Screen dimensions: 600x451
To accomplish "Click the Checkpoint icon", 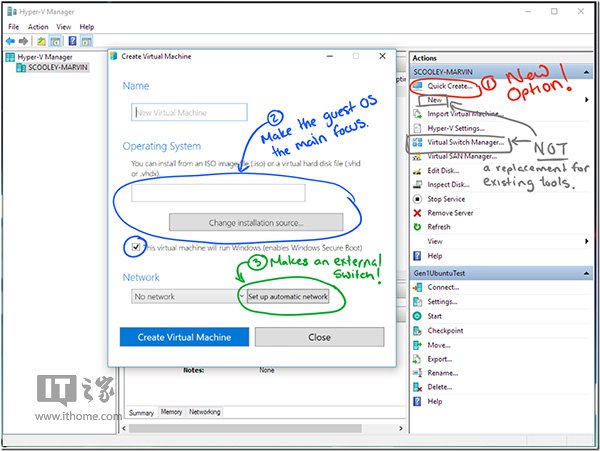I will click(x=417, y=331).
